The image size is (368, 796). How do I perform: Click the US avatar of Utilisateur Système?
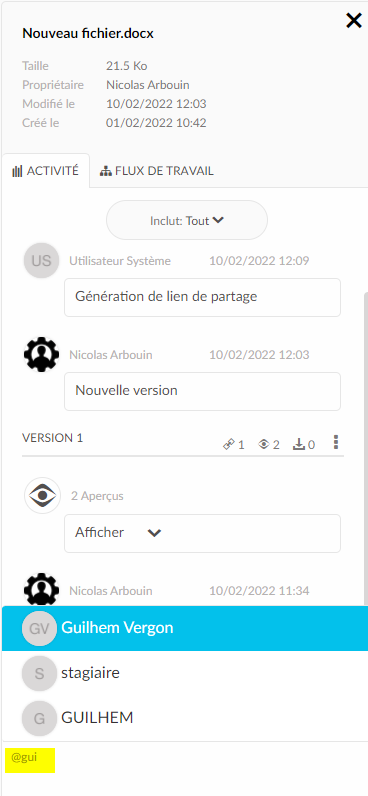coord(41,261)
